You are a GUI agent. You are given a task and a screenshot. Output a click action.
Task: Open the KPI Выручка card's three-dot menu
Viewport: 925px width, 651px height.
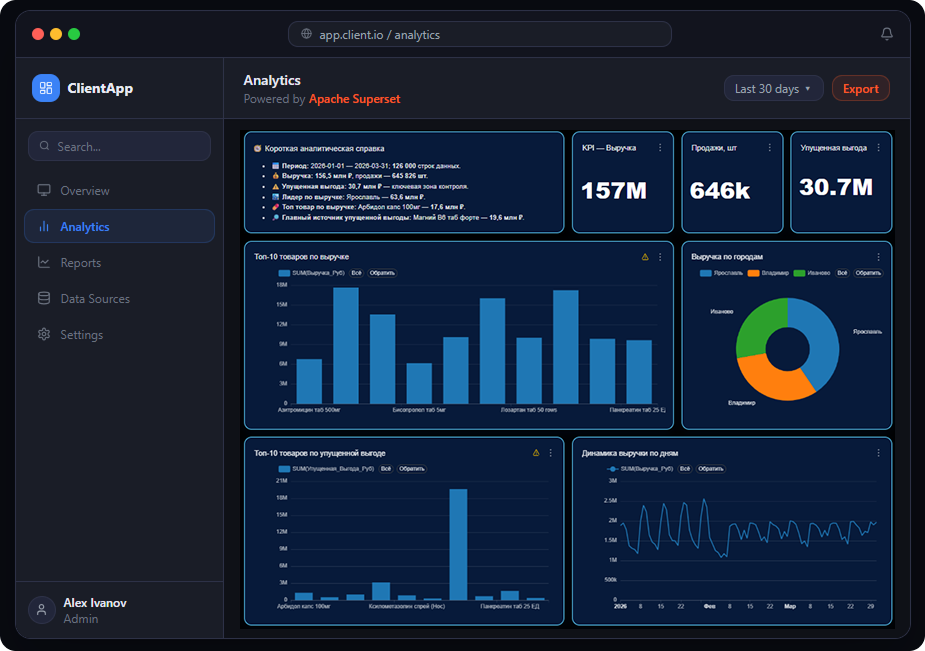click(660, 148)
